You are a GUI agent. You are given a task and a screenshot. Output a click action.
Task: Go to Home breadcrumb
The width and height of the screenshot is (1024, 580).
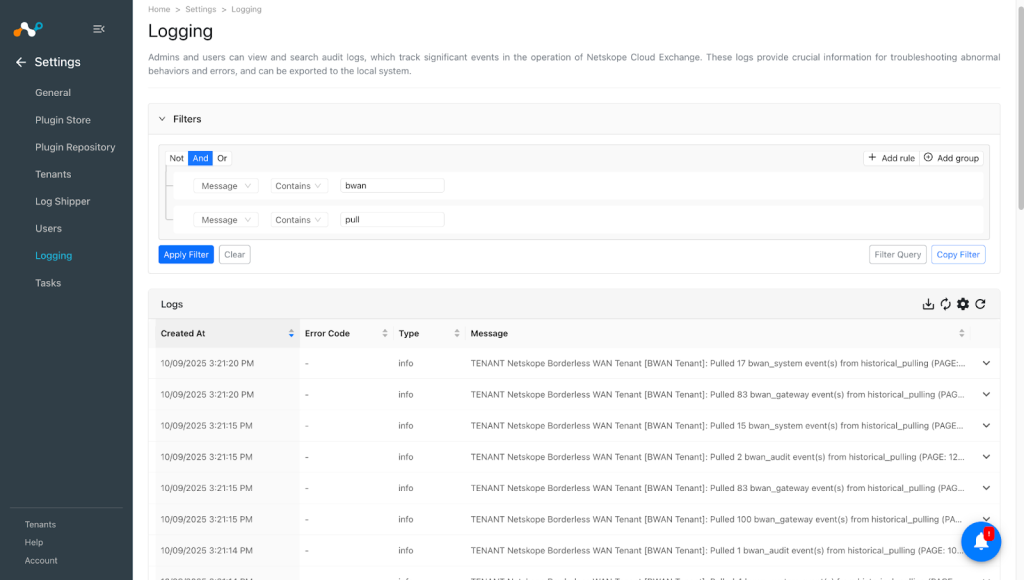[159, 9]
